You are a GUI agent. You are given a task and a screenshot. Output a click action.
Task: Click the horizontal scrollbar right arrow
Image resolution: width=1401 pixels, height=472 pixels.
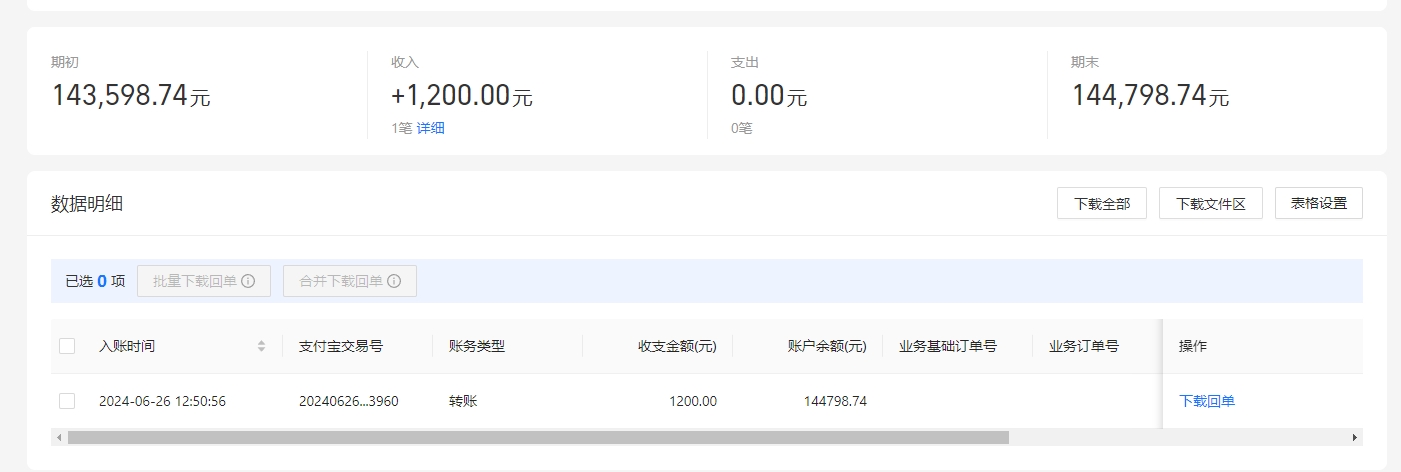coord(1355,437)
